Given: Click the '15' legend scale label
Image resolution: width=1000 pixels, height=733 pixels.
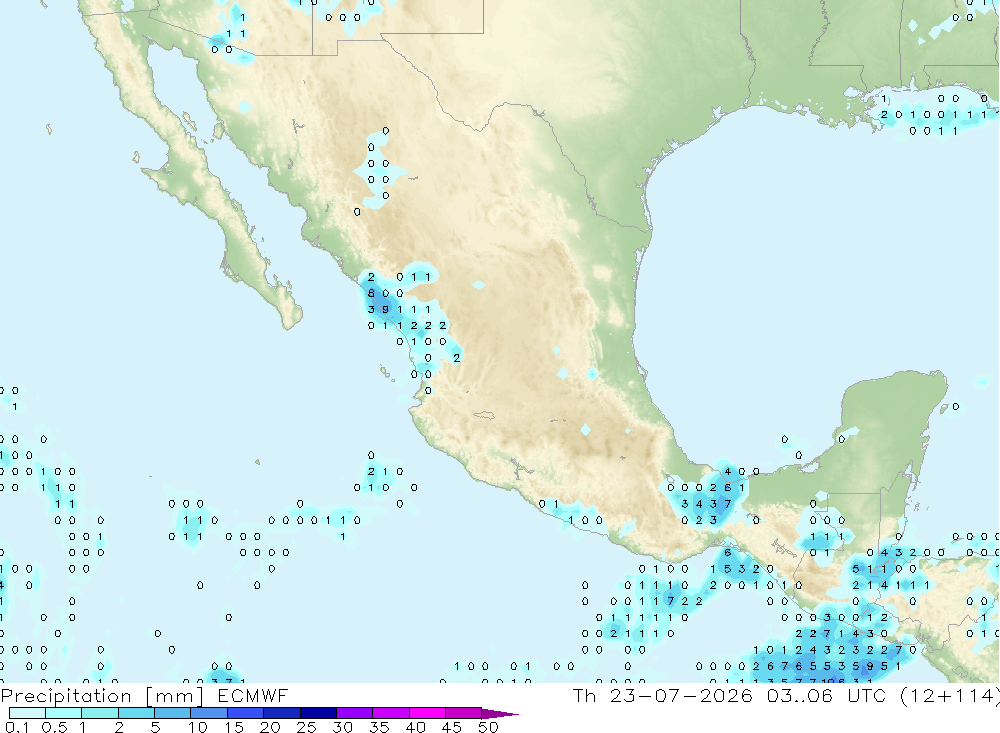Looking at the screenshot, I should (x=234, y=727).
